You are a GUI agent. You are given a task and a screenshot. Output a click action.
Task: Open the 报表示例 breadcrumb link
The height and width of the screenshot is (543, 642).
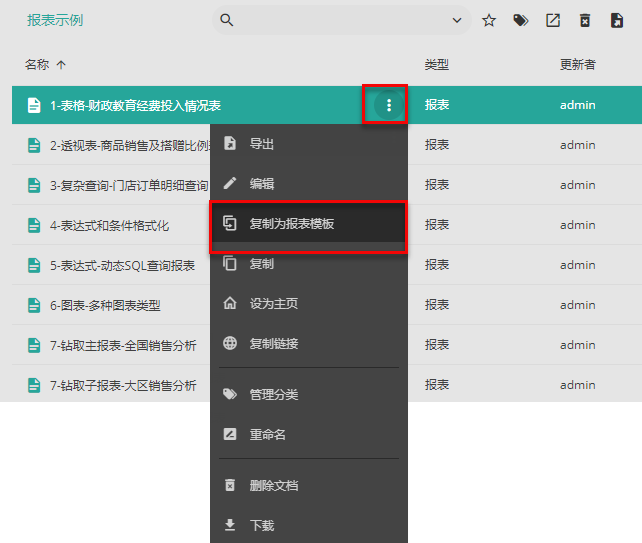(55, 20)
